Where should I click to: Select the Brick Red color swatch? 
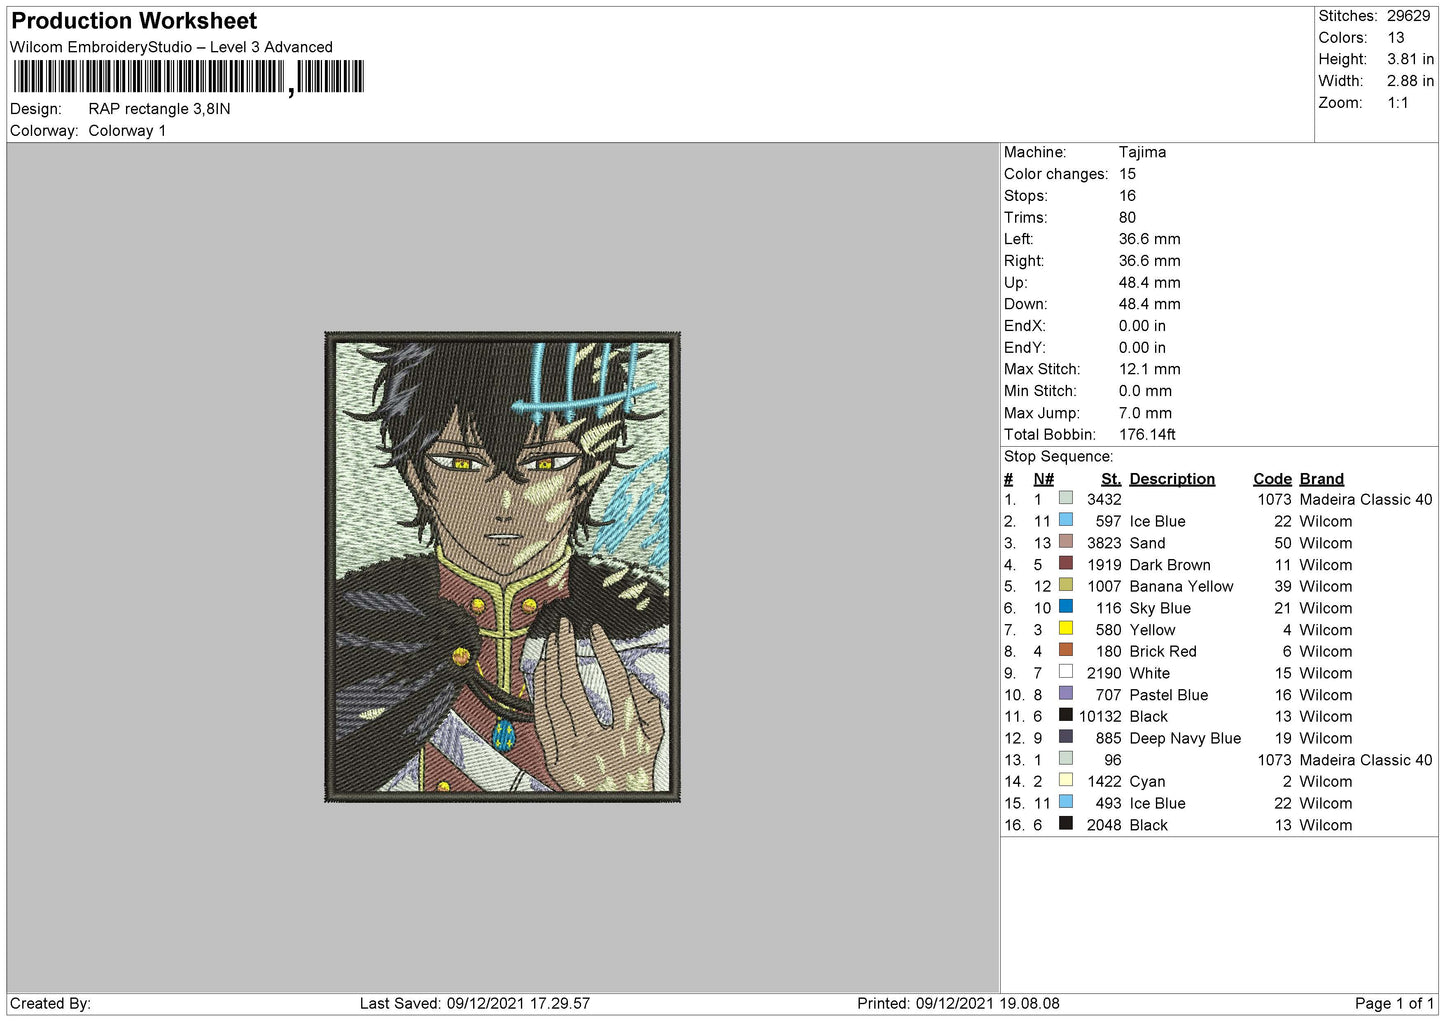tap(1066, 650)
